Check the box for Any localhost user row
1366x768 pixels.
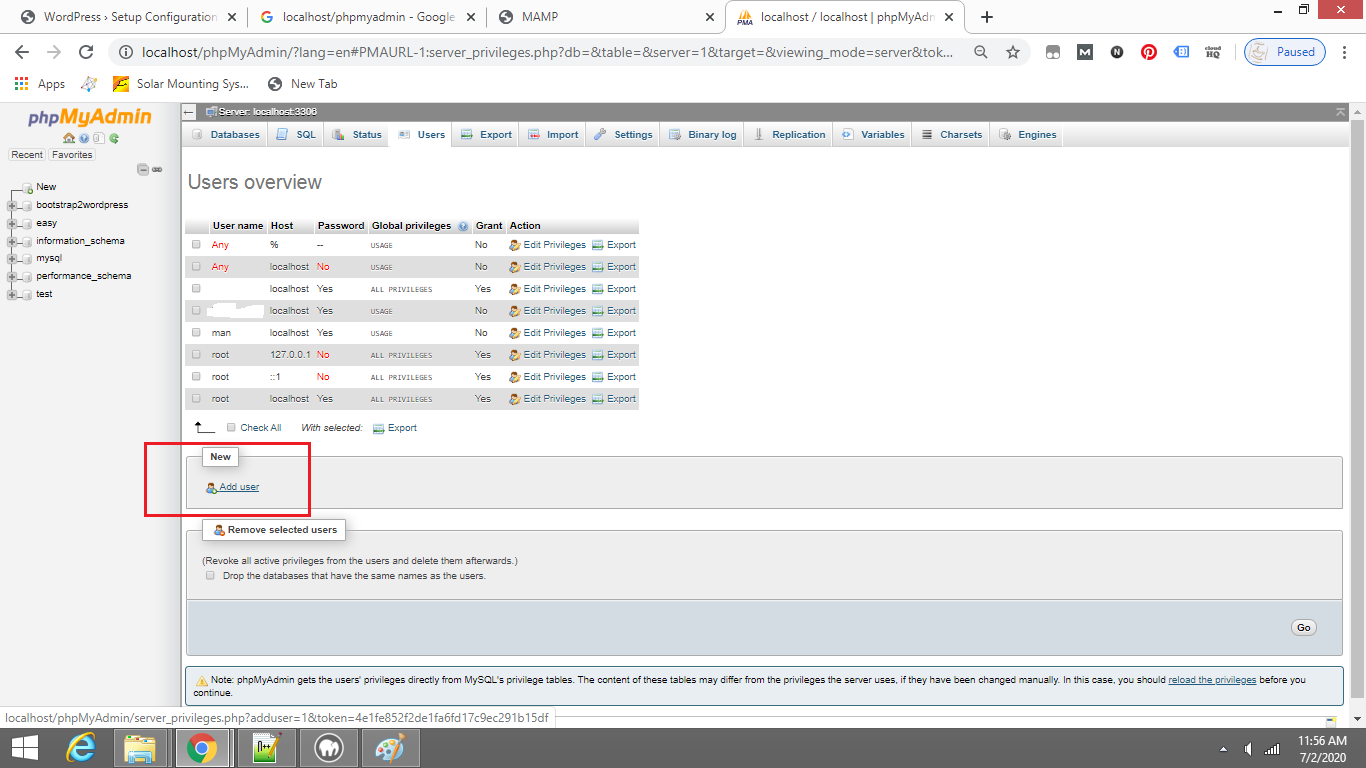196,267
